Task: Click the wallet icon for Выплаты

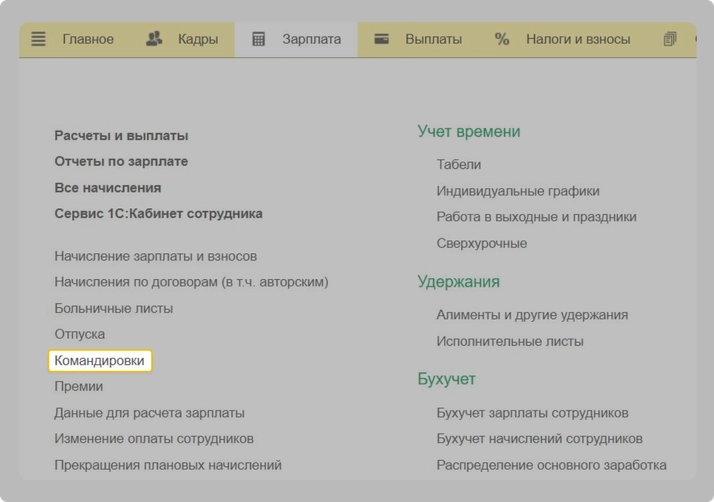Action: click(381, 39)
